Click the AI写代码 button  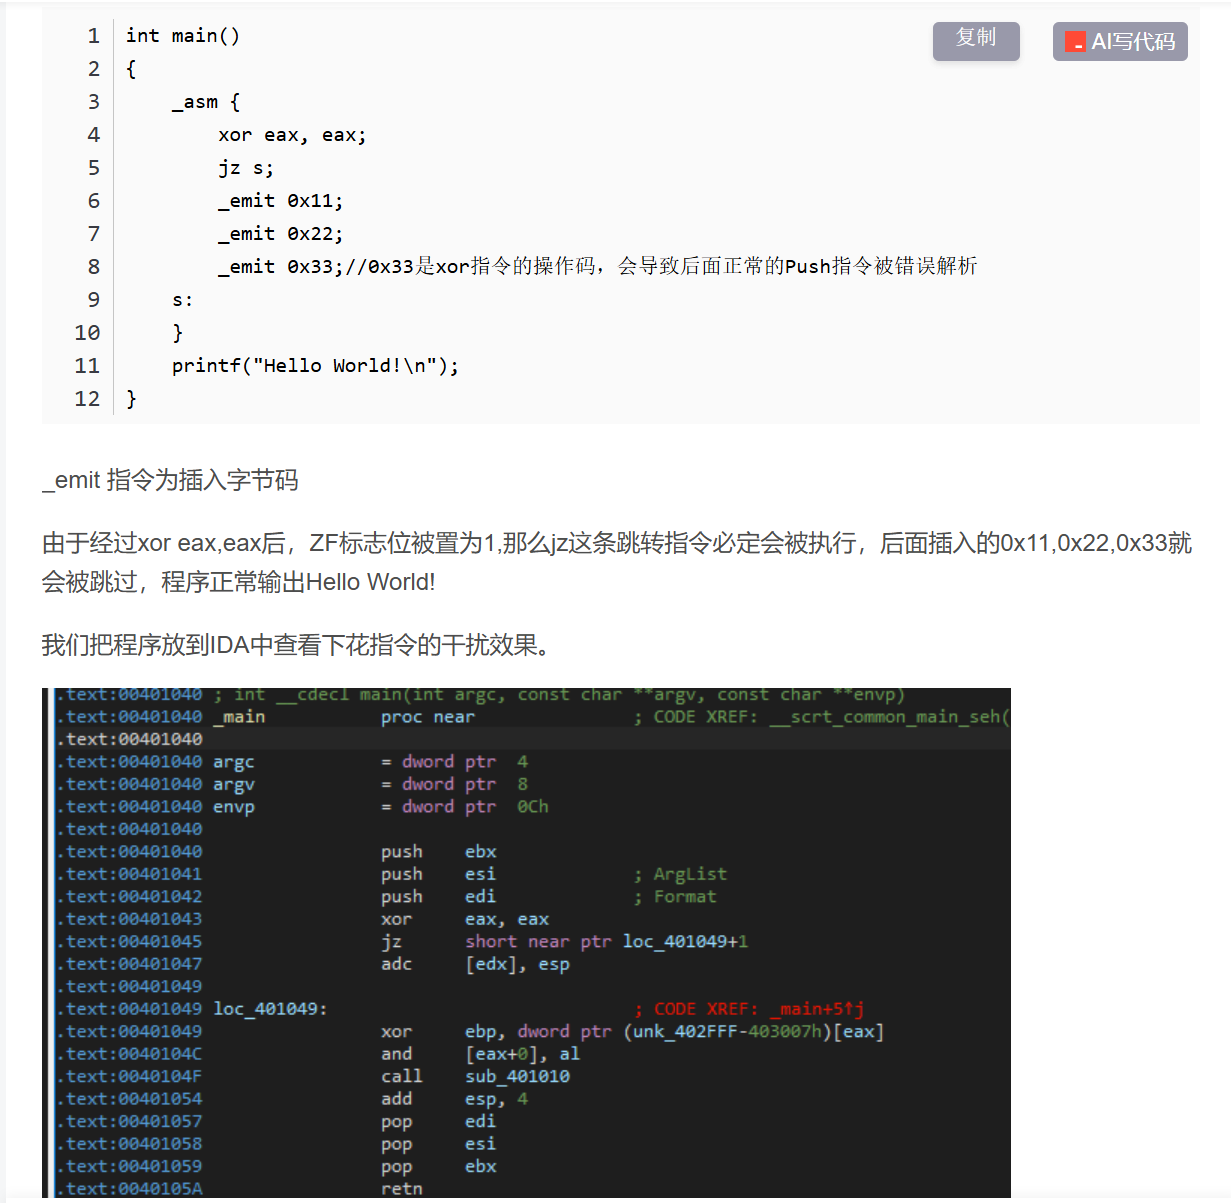(x=1120, y=42)
